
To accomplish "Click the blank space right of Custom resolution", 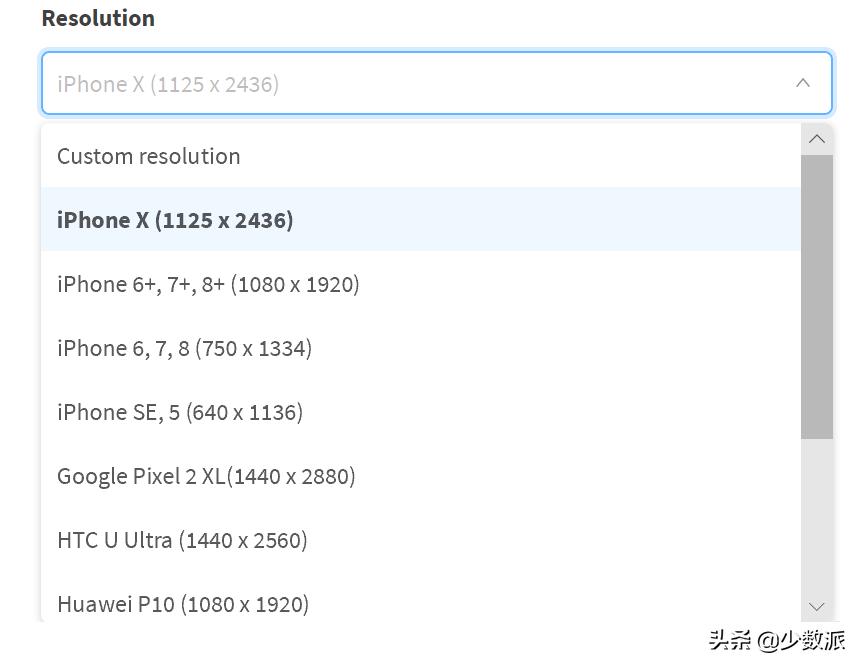I will [x=520, y=156].
